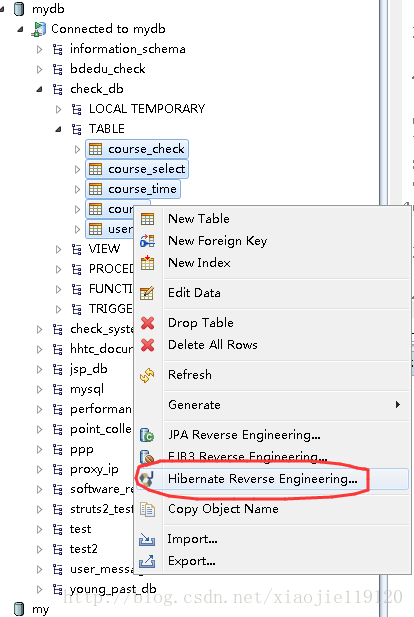Image resolution: width=414 pixels, height=617 pixels.
Task: Click the information_schema schema icon
Action: click(58, 49)
